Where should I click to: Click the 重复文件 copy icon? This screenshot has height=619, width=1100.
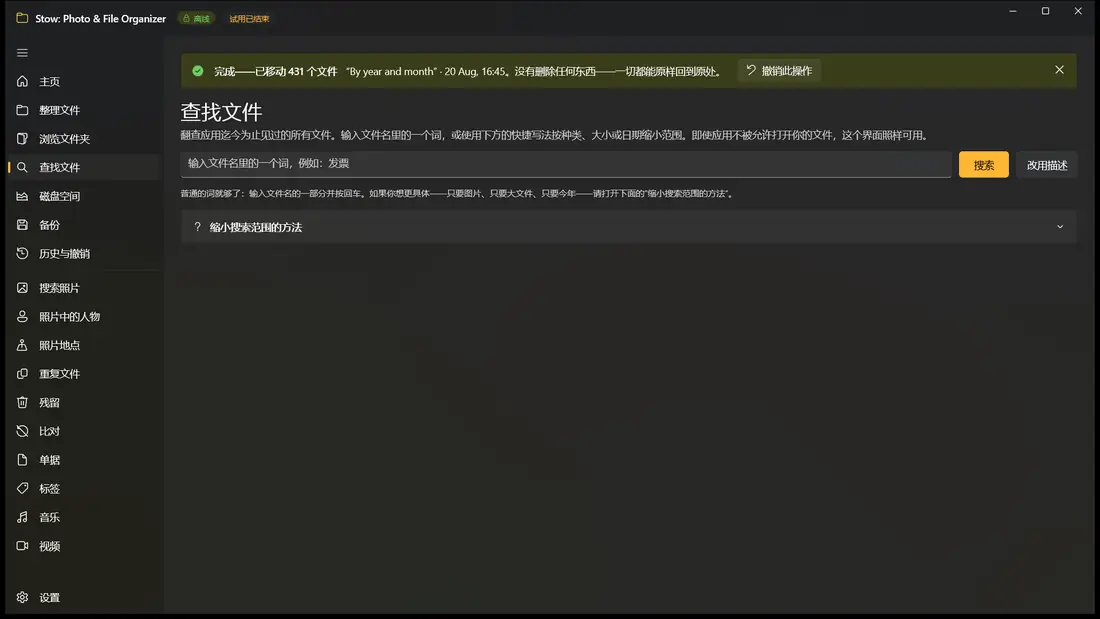(x=22, y=373)
